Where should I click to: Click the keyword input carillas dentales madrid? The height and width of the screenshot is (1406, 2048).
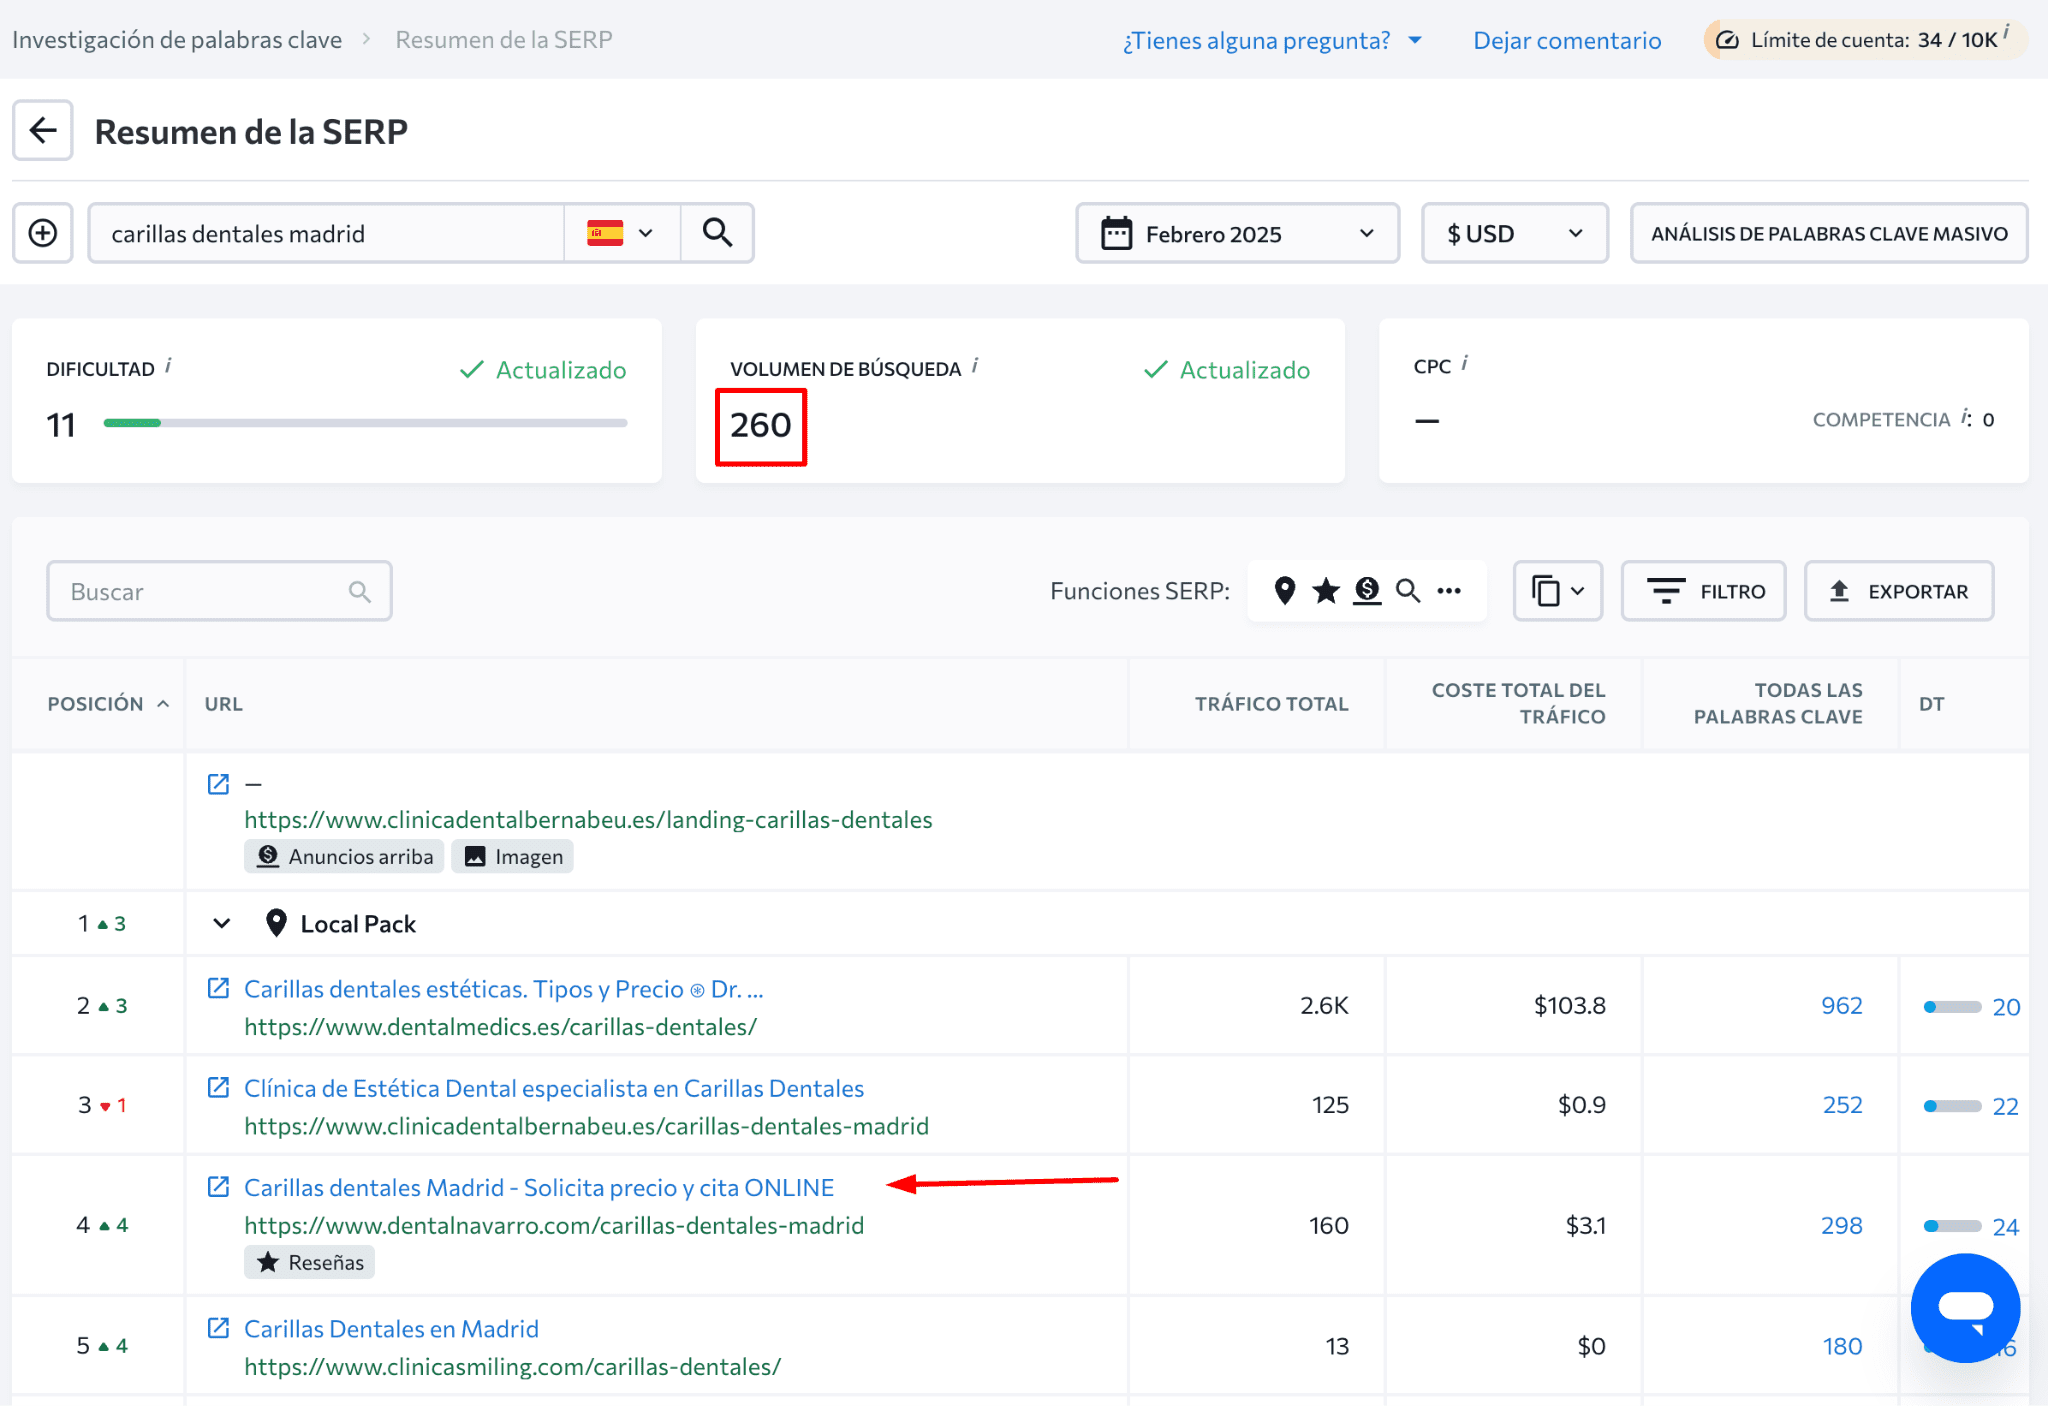click(x=326, y=233)
